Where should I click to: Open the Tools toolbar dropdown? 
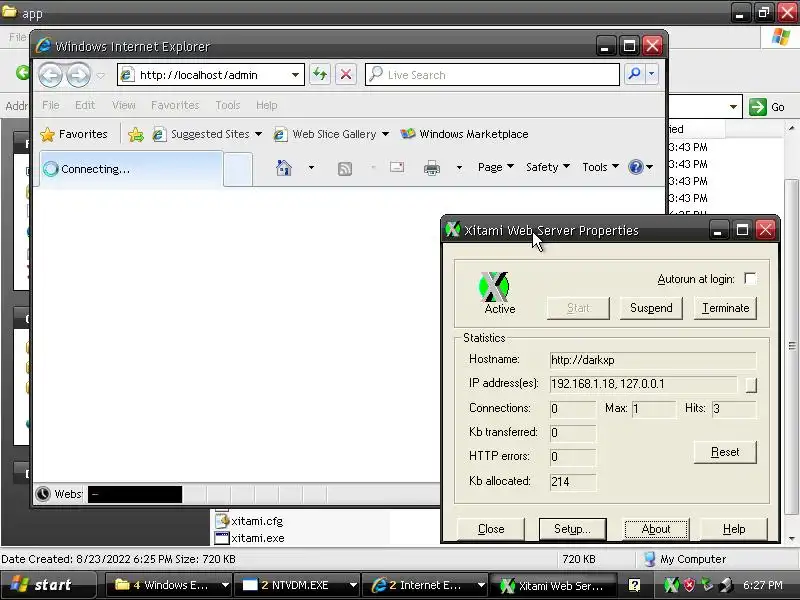tap(601, 167)
